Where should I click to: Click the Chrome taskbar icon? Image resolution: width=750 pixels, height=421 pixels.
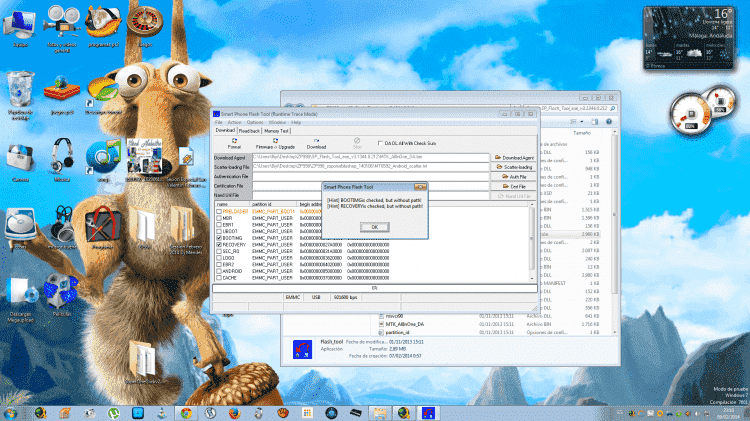click(x=186, y=413)
